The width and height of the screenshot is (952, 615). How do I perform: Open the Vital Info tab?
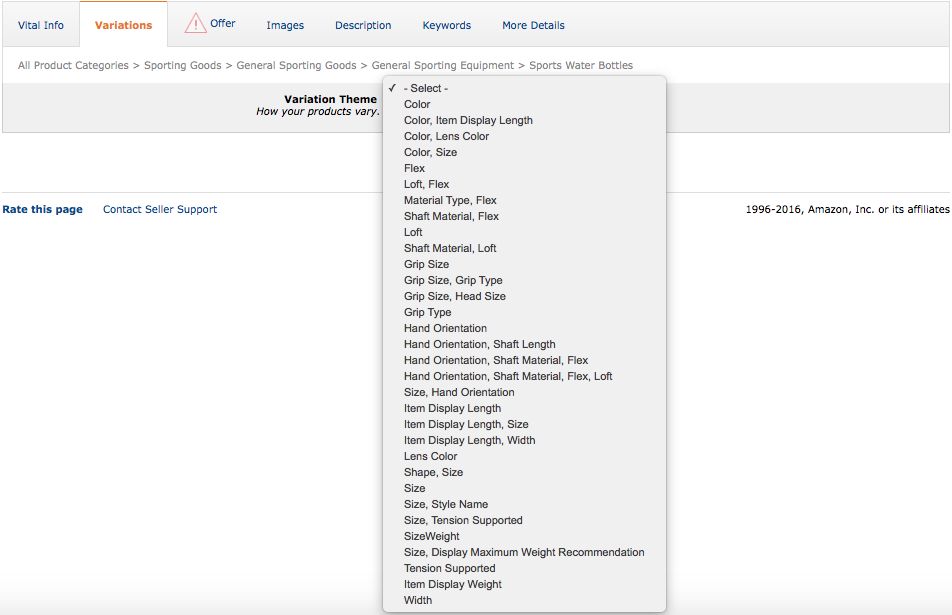[x=41, y=25]
